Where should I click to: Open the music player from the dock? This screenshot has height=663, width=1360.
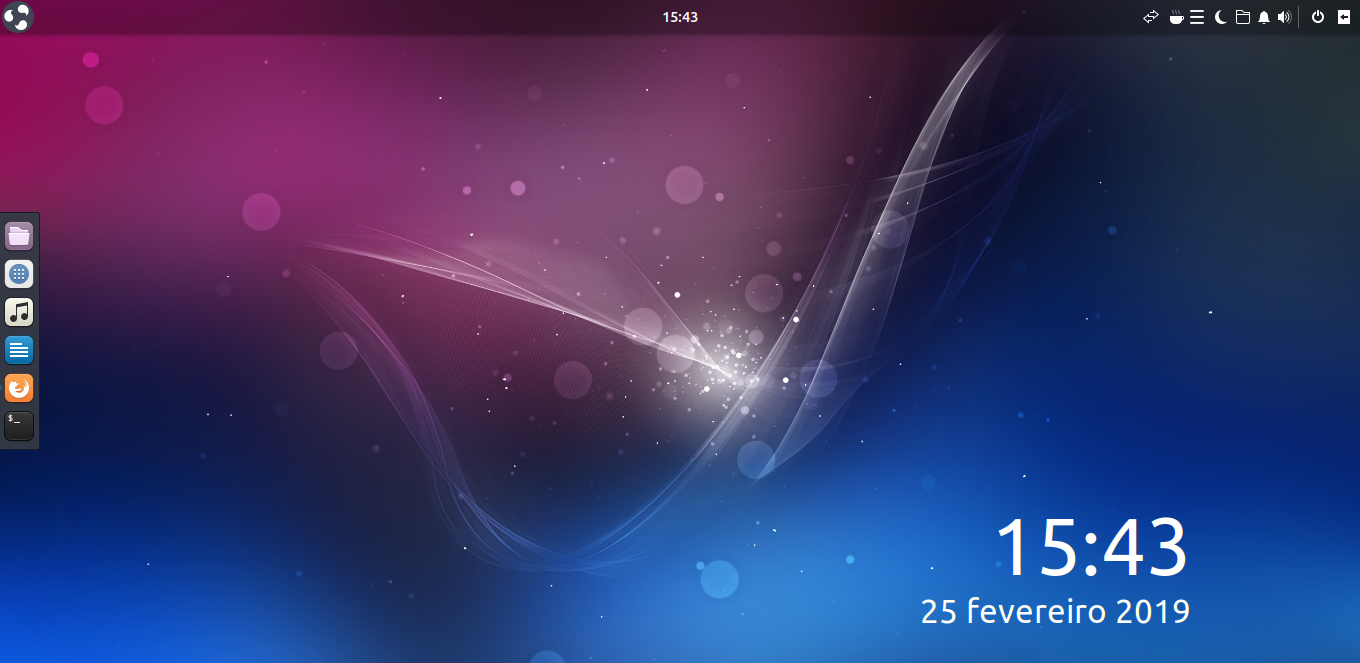19,312
